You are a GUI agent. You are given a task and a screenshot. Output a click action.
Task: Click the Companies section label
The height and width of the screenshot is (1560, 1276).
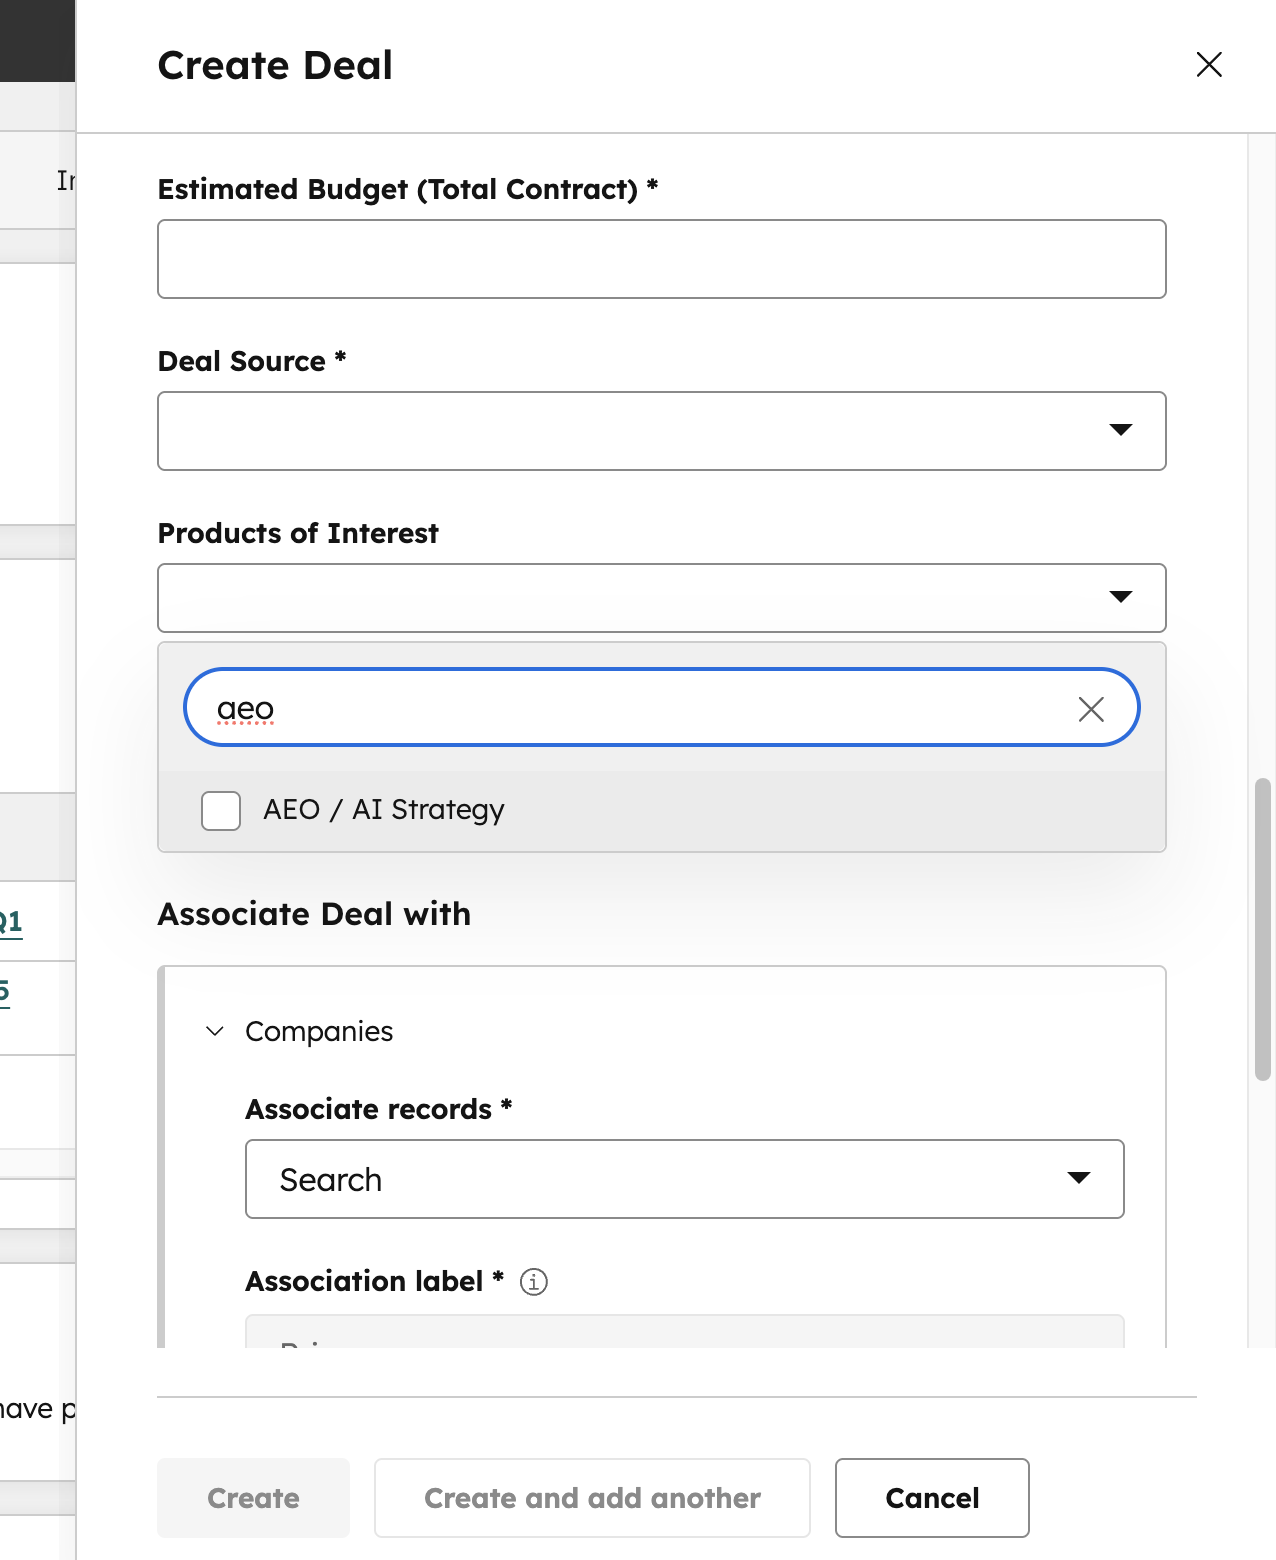tap(319, 1031)
